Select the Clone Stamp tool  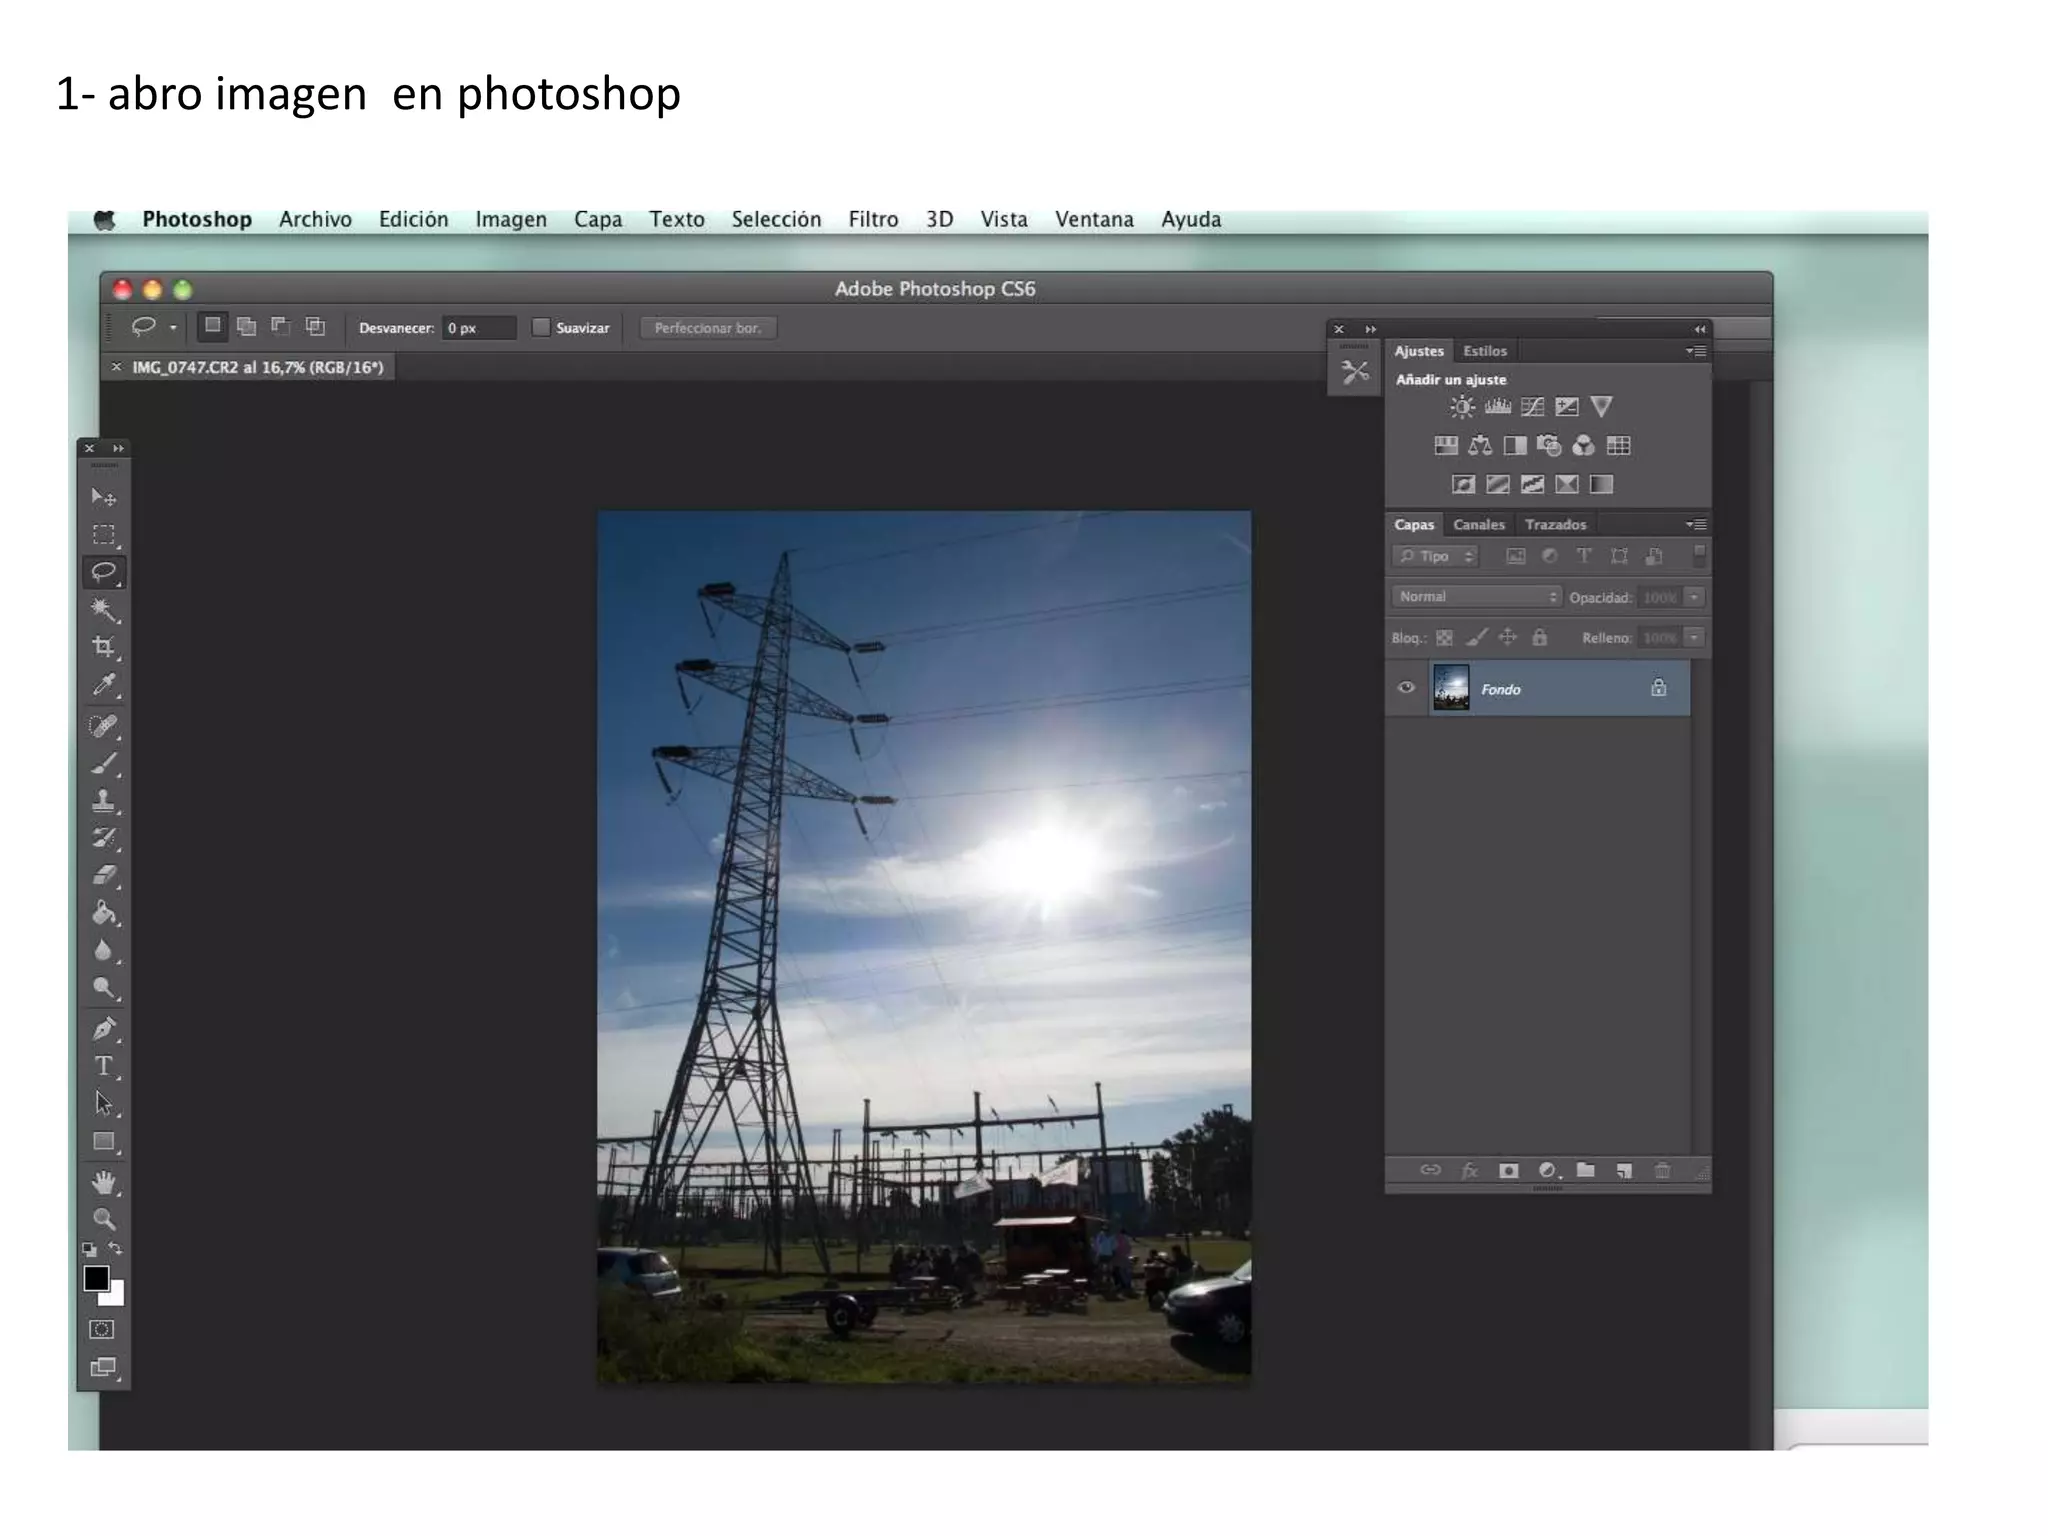103,800
